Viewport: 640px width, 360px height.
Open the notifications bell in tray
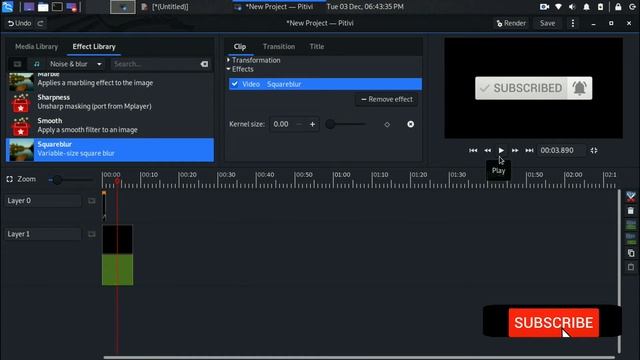pyautogui.click(x=586, y=7)
